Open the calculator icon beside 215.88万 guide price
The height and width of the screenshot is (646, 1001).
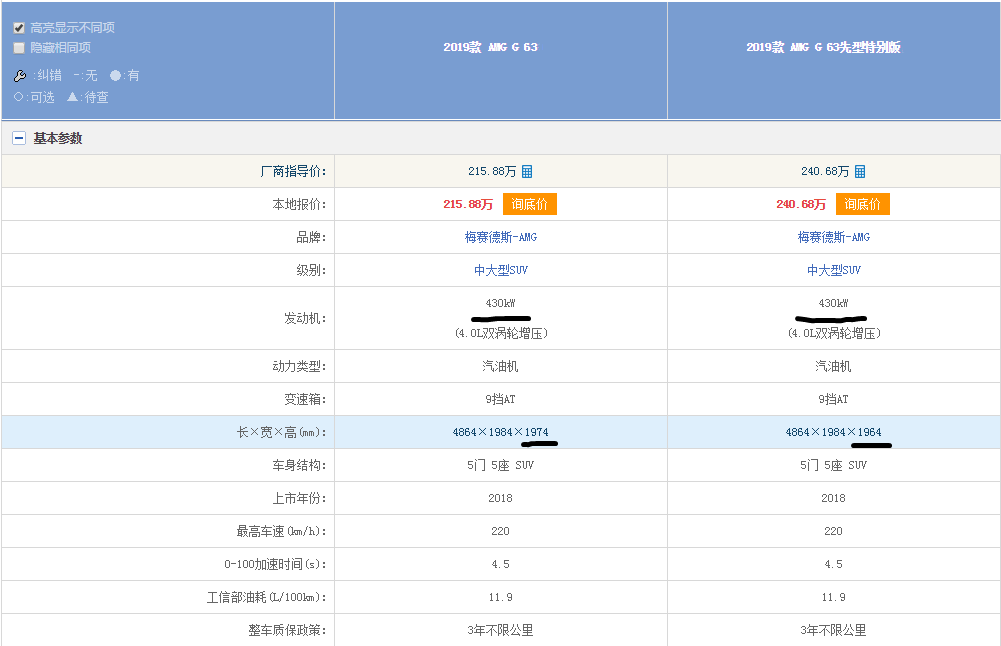tap(526, 170)
